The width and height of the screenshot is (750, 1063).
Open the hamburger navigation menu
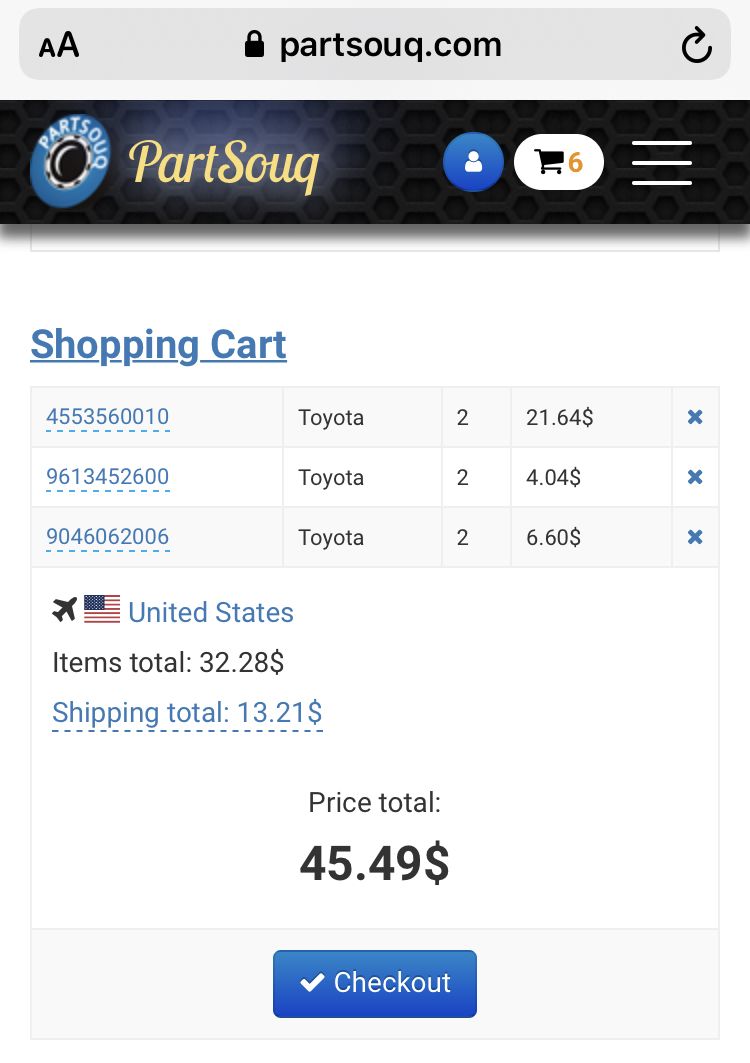[x=662, y=163]
